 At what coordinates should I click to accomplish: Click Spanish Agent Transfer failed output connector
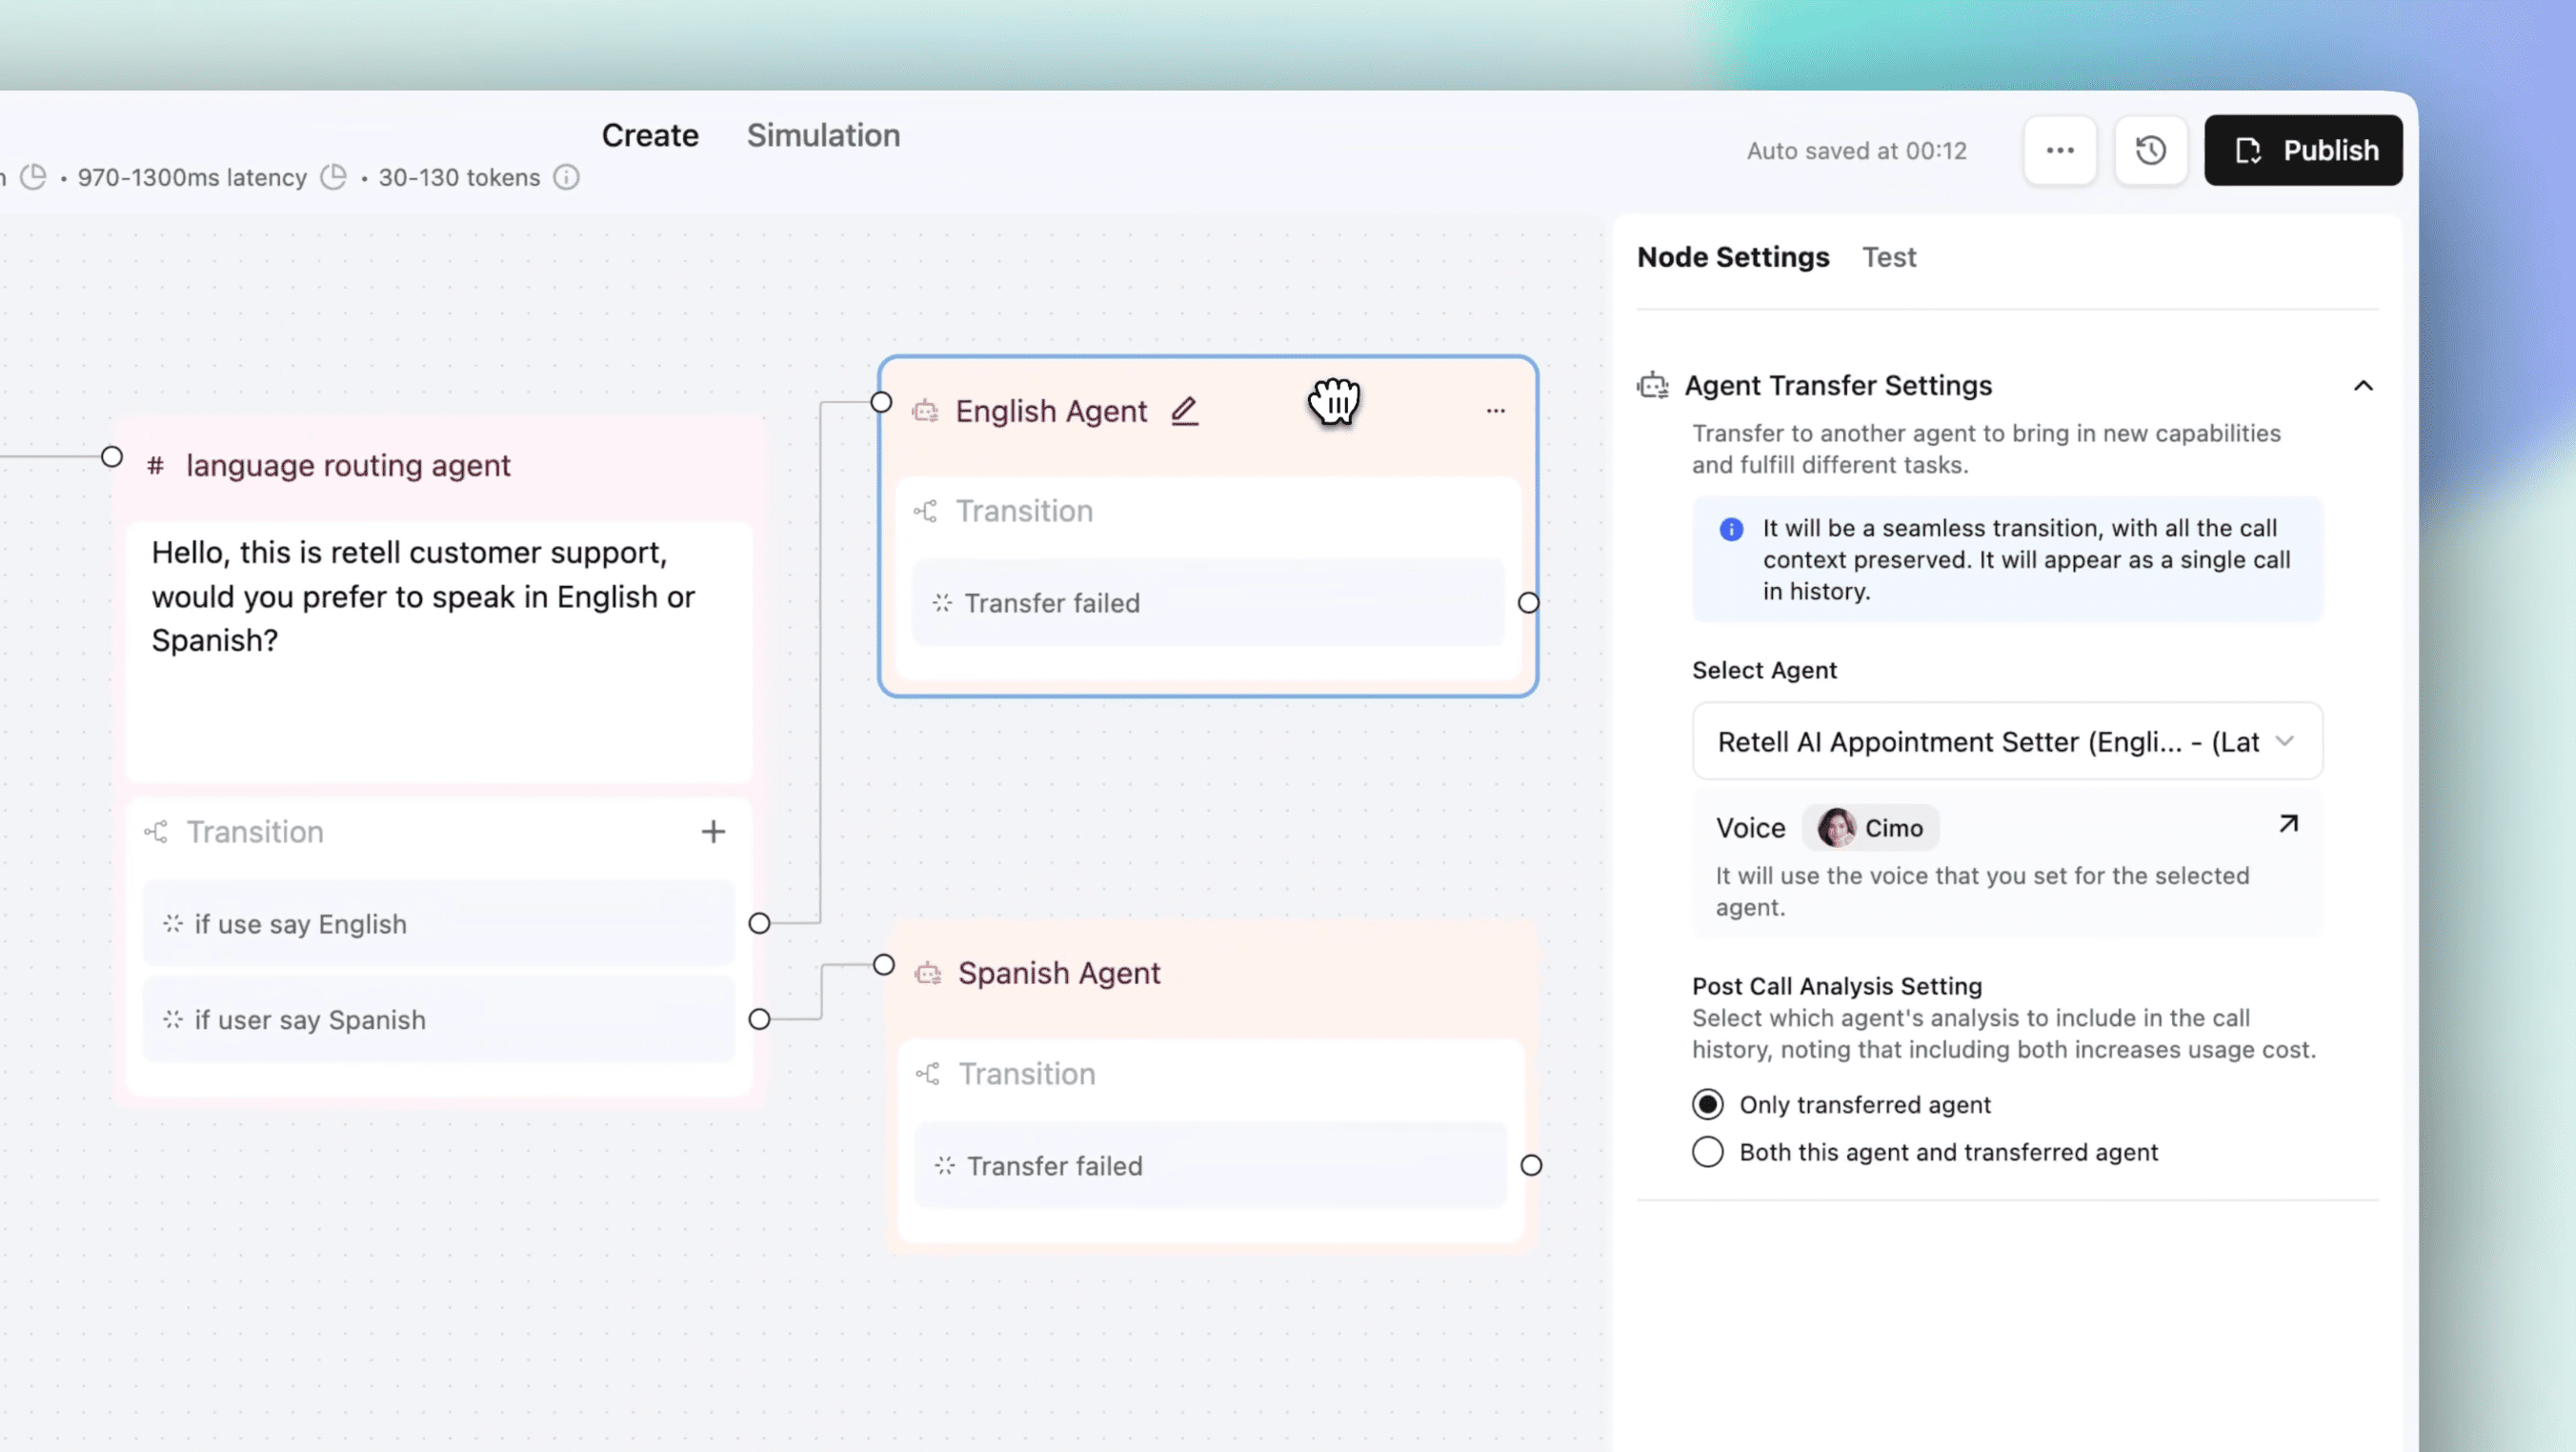click(1531, 1165)
